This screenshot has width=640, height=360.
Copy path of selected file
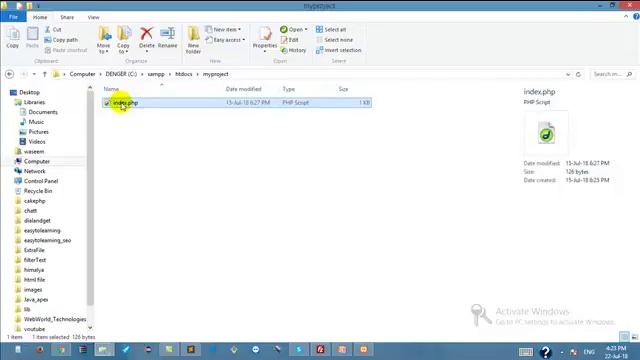click(x=61, y=40)
